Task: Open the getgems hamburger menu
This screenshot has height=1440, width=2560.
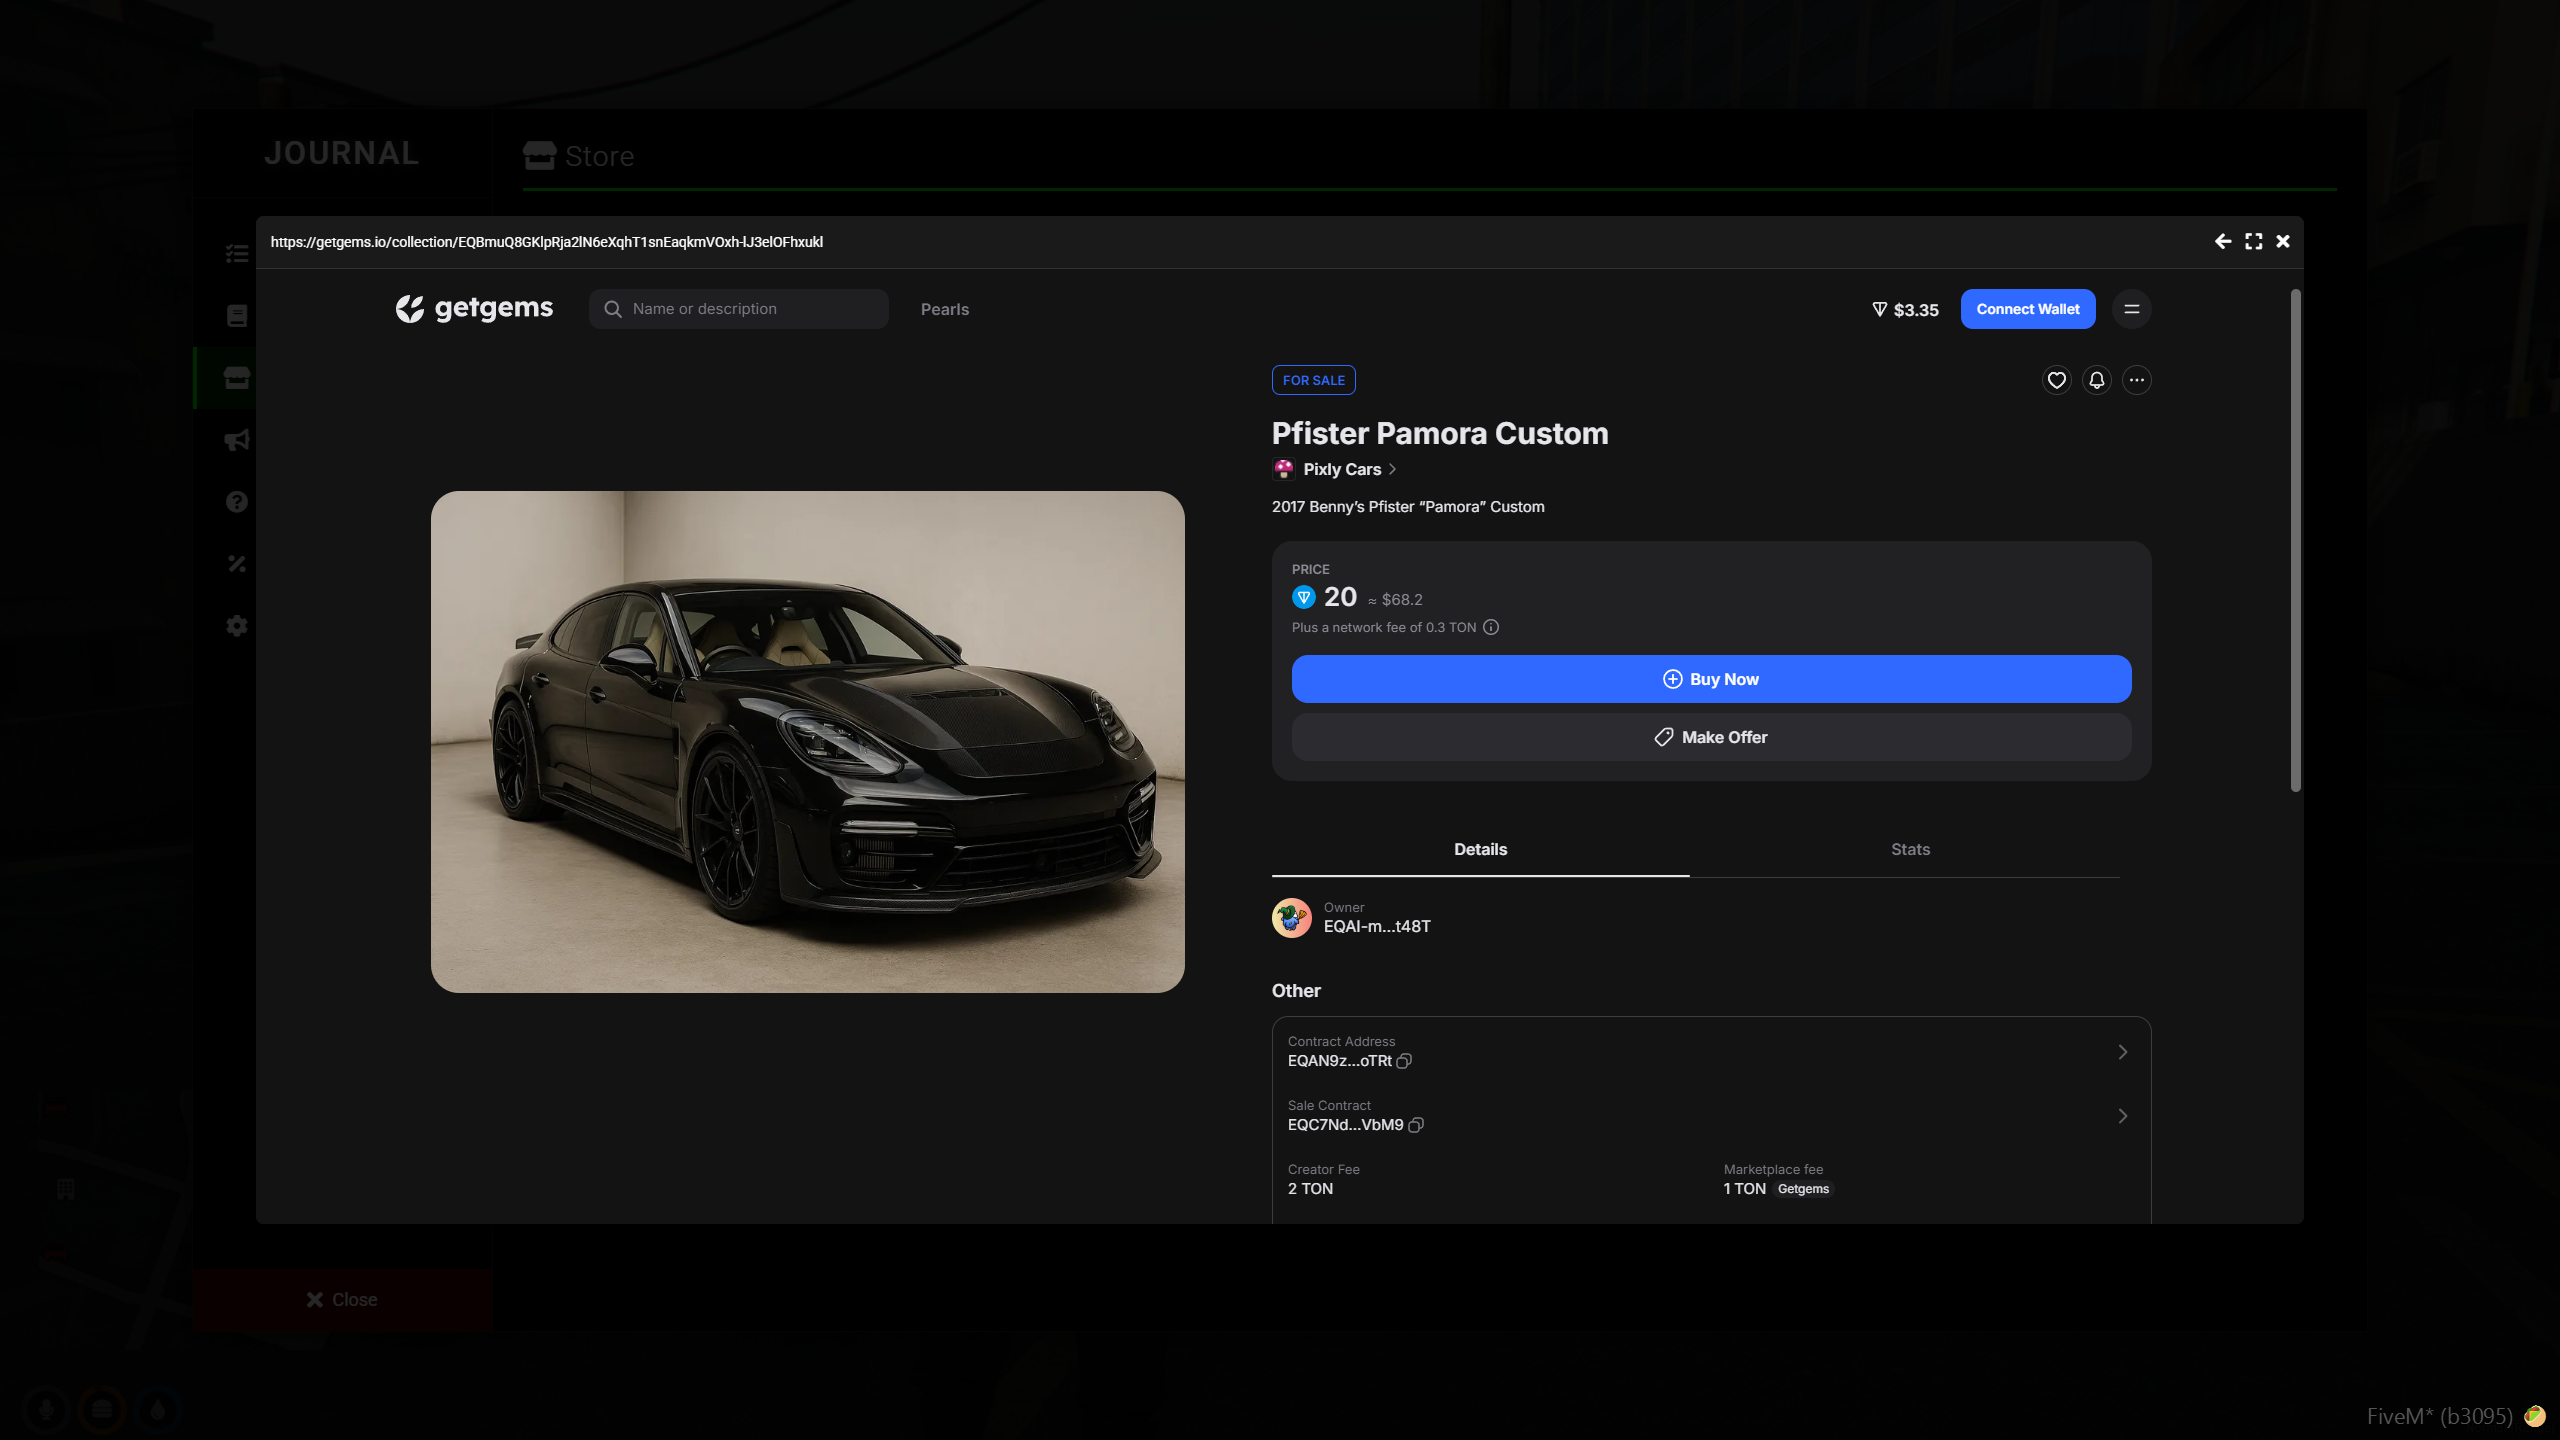Action: (x=2132, y=309)
